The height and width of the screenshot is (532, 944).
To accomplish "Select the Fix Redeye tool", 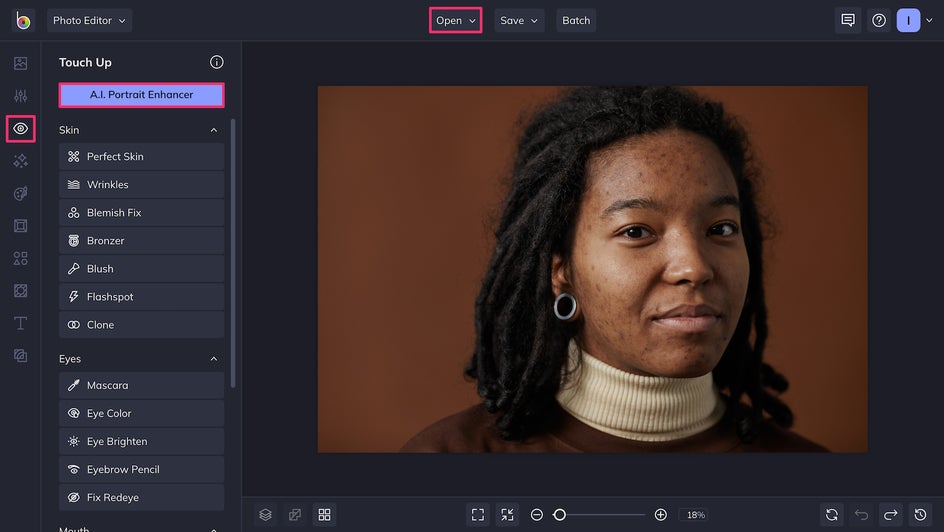I will coord(141,498).
